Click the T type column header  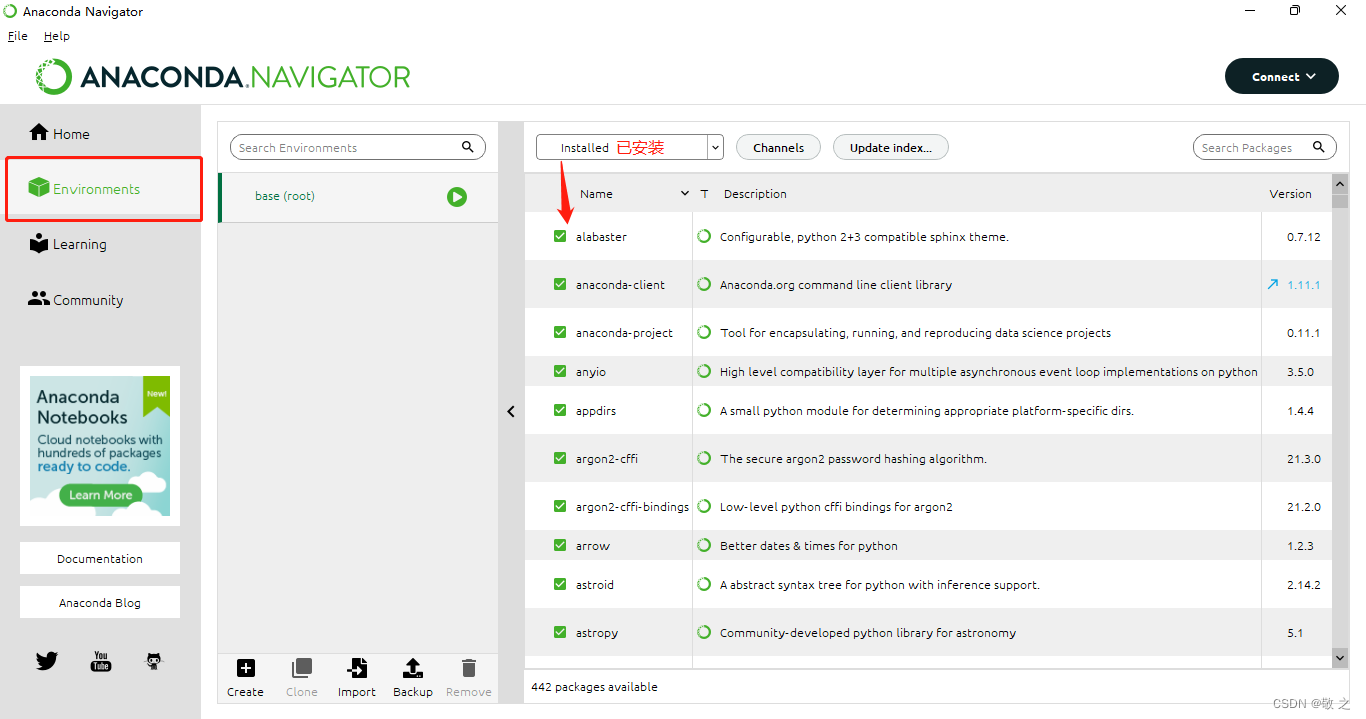(x=704, y=194)
